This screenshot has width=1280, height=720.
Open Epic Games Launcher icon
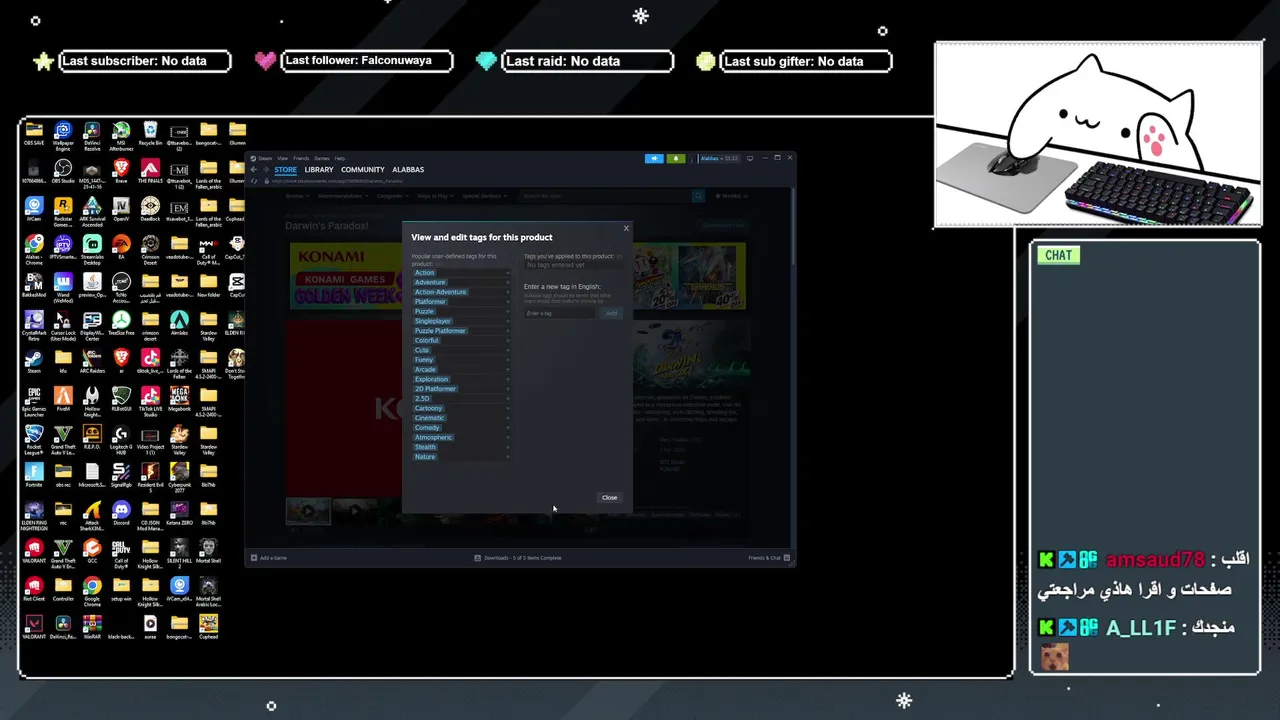click(x=34, y=402)
